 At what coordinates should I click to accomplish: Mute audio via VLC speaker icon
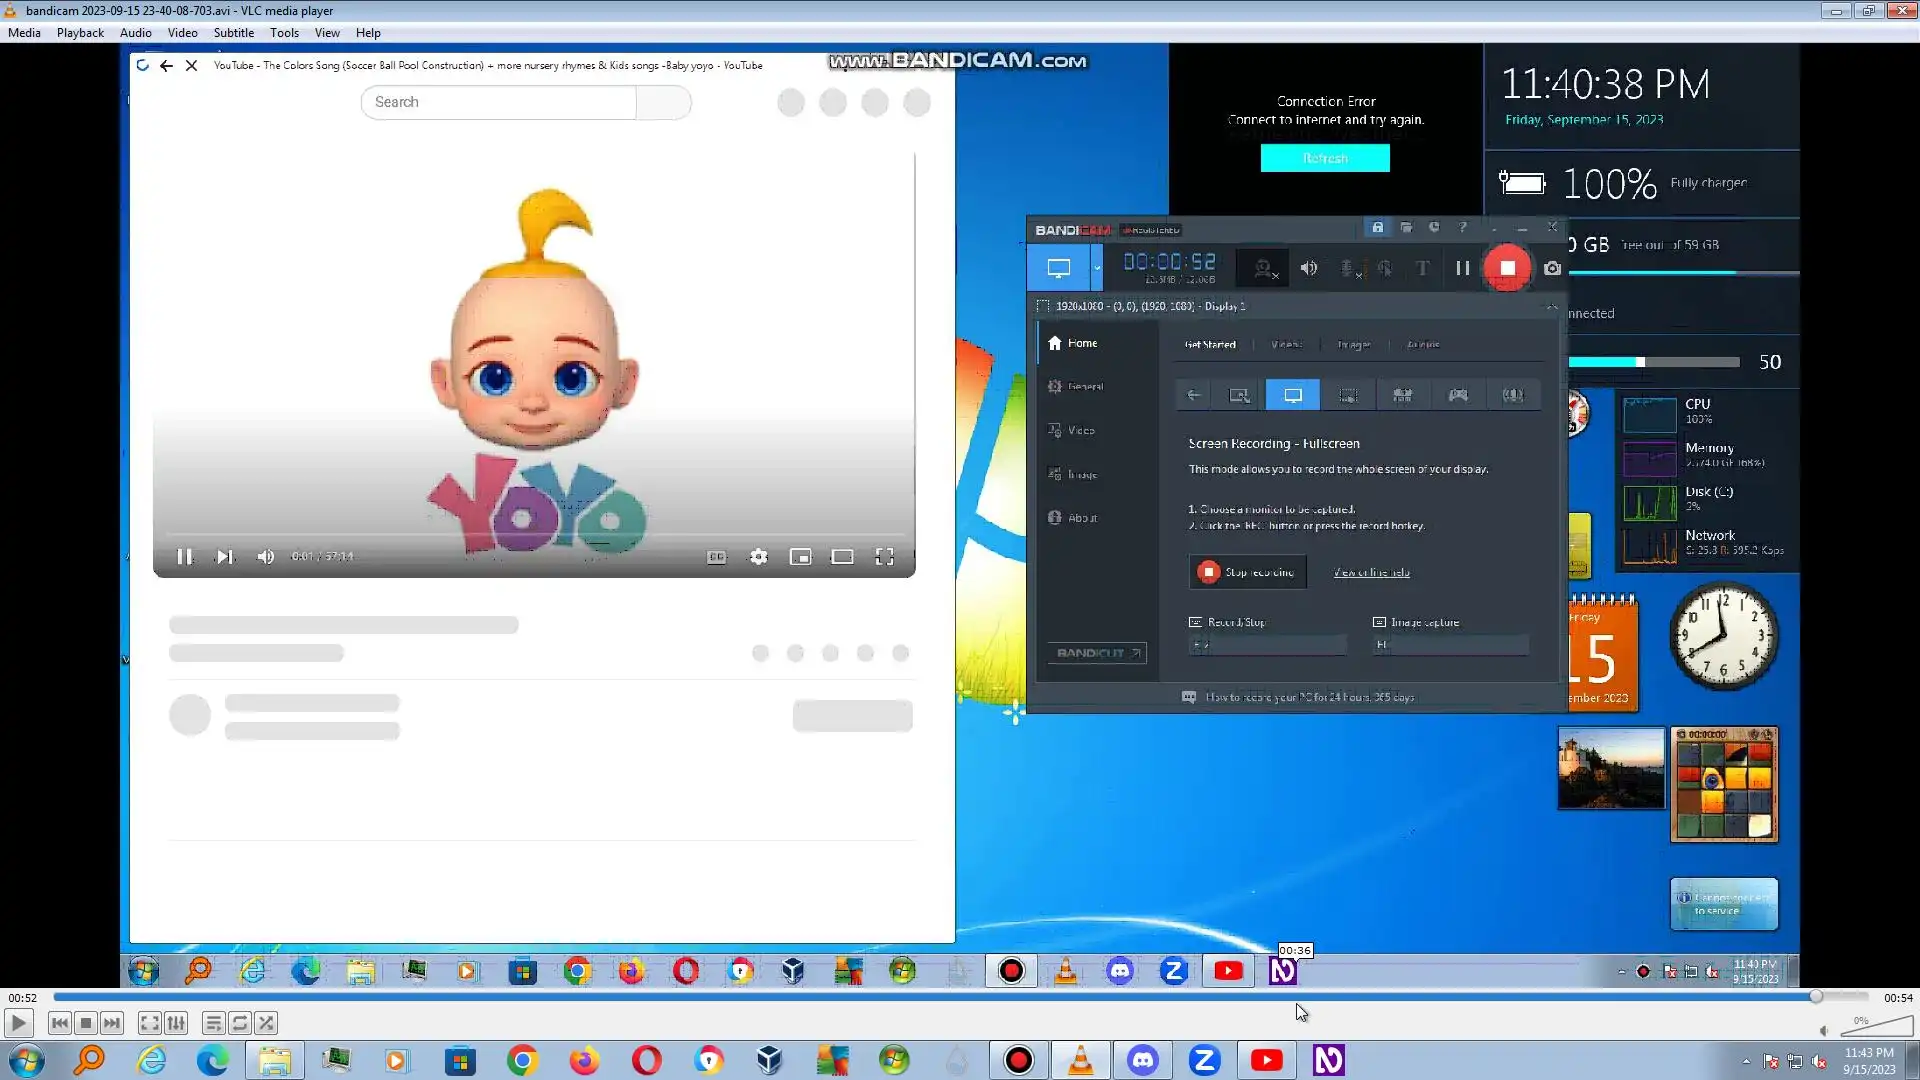point(1823,1031)
